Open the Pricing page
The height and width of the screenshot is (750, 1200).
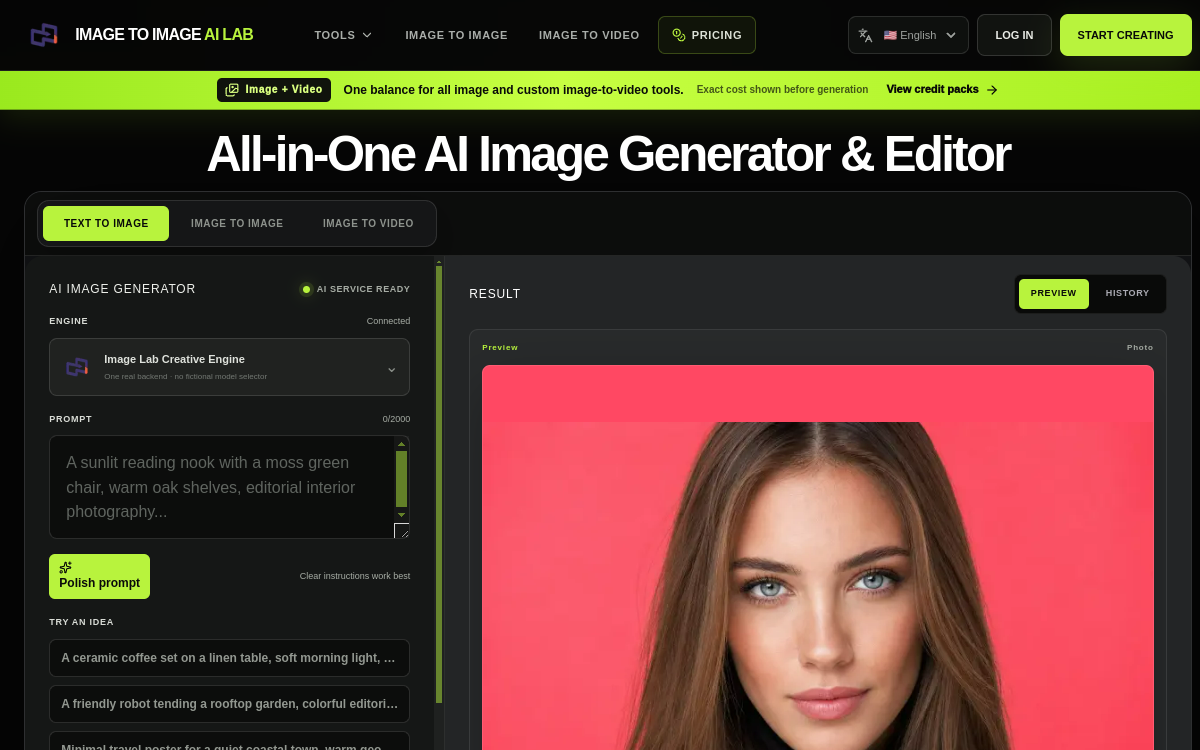click(x=707, y=35)
